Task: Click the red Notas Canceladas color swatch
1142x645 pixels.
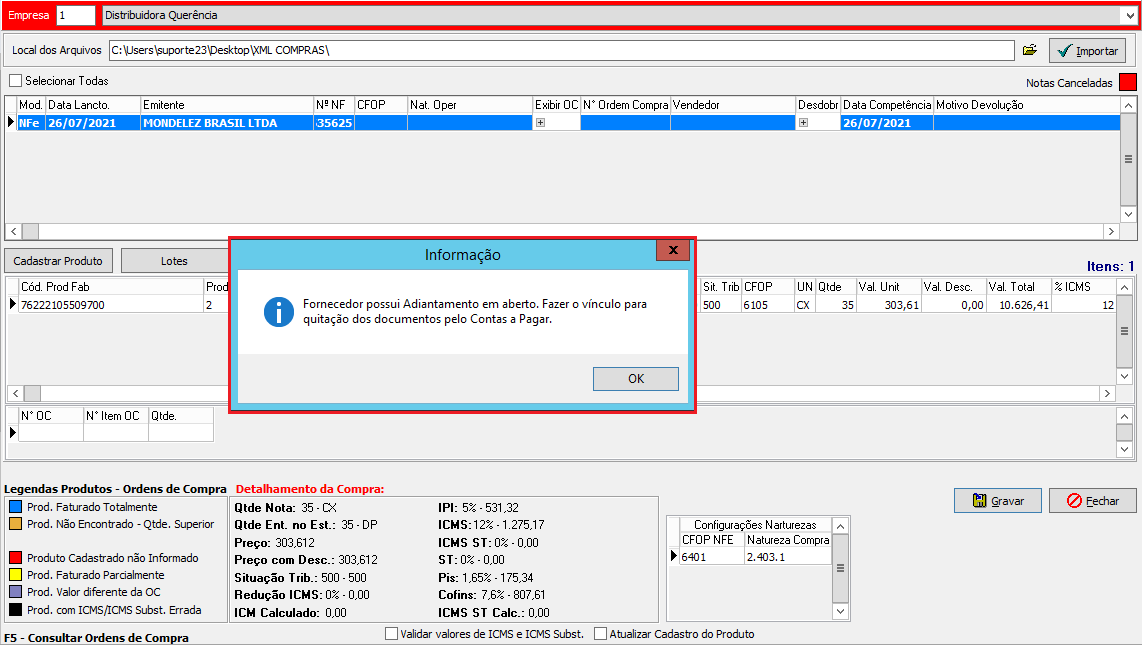Action: [1127, 82]
